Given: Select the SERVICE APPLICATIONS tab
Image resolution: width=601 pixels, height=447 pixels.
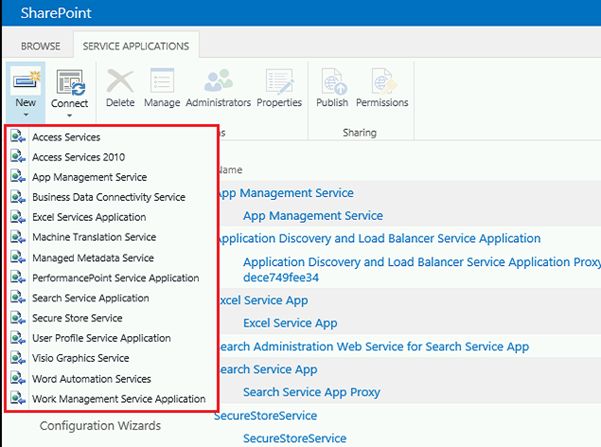Looking at the screenshot, I should pos(136,46).
